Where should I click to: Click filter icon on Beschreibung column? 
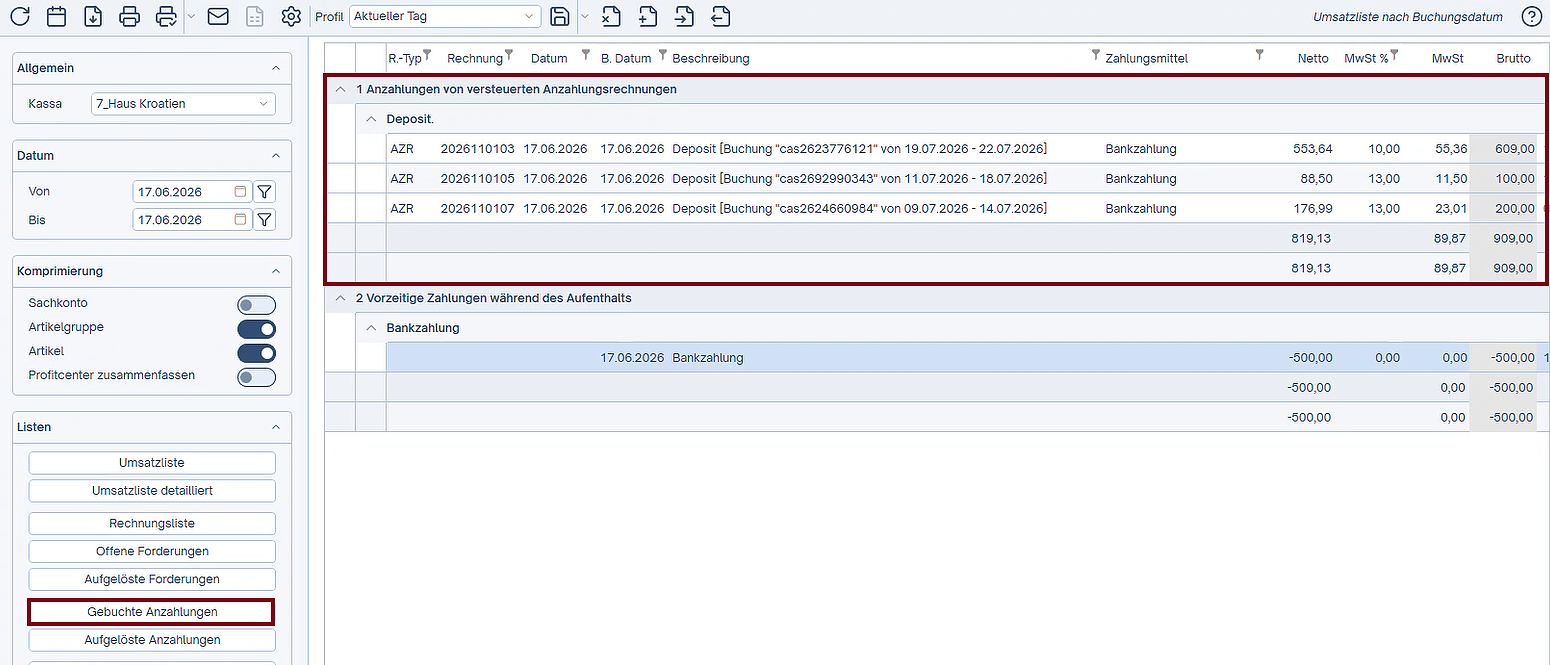tap(1095, 55)
